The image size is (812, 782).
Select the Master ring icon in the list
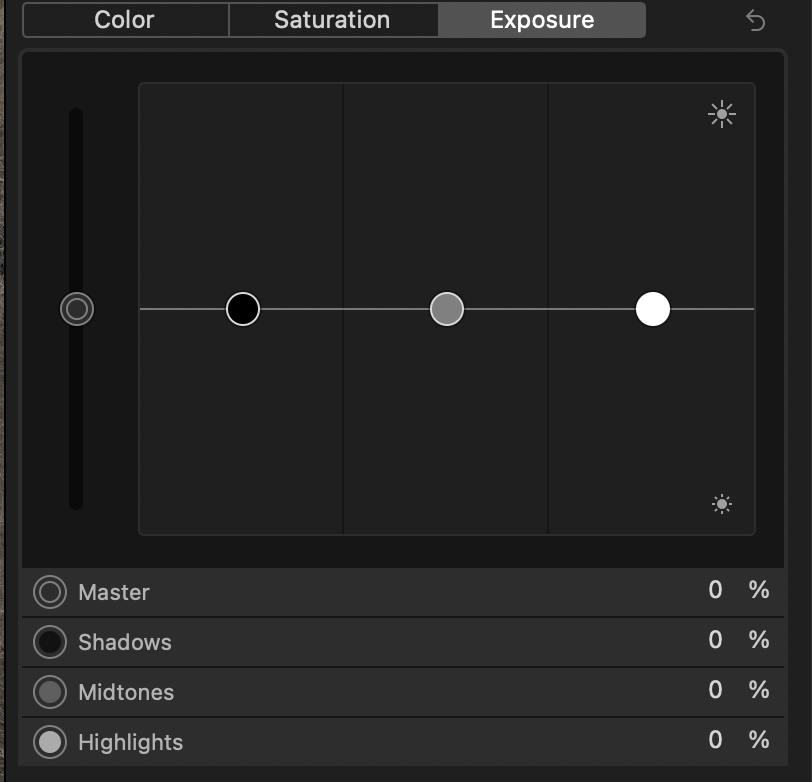[x=49, y=592]
